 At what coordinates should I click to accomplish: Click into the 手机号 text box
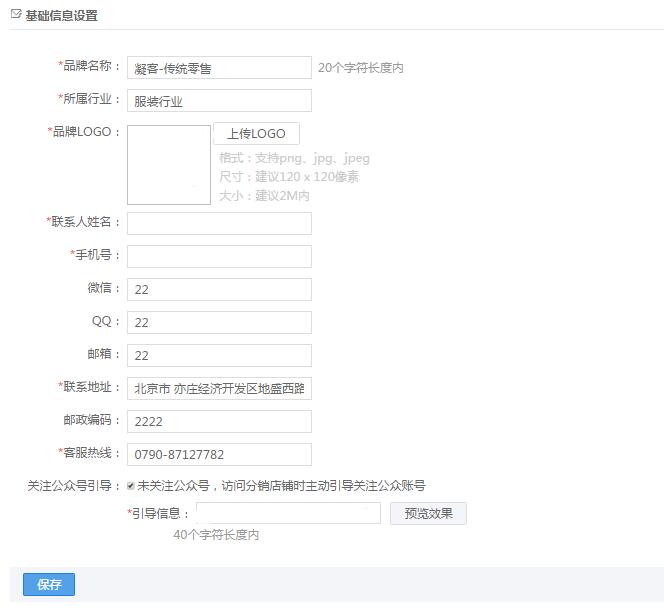219,256
